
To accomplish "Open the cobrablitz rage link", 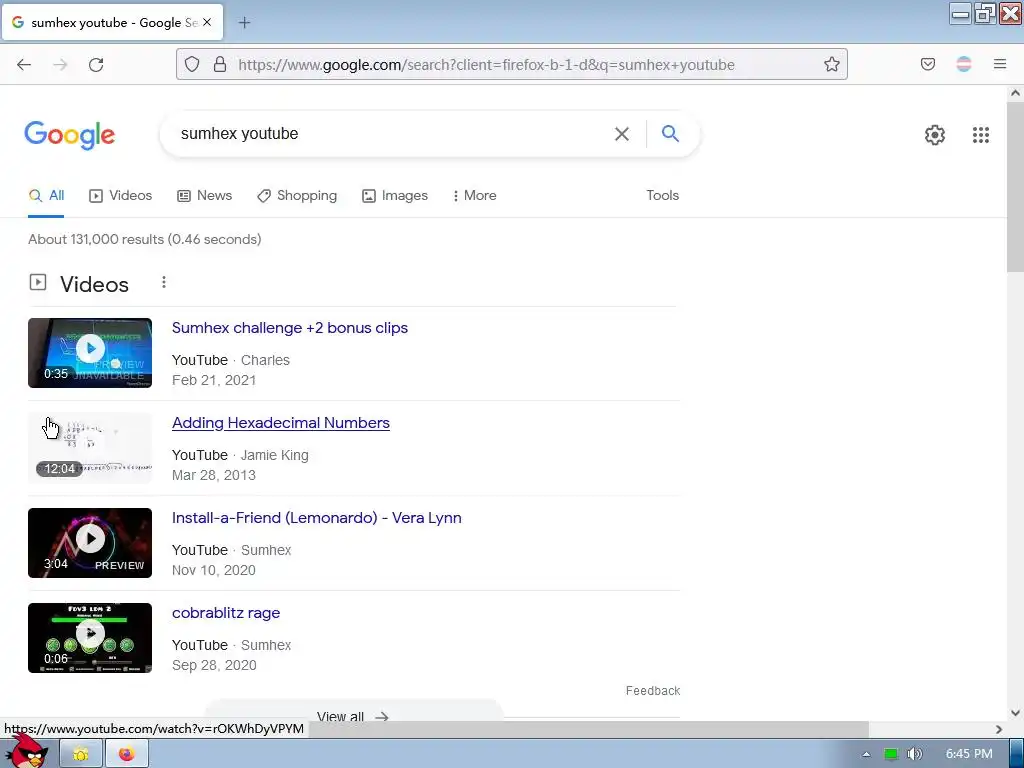I will tap(226, 613).
